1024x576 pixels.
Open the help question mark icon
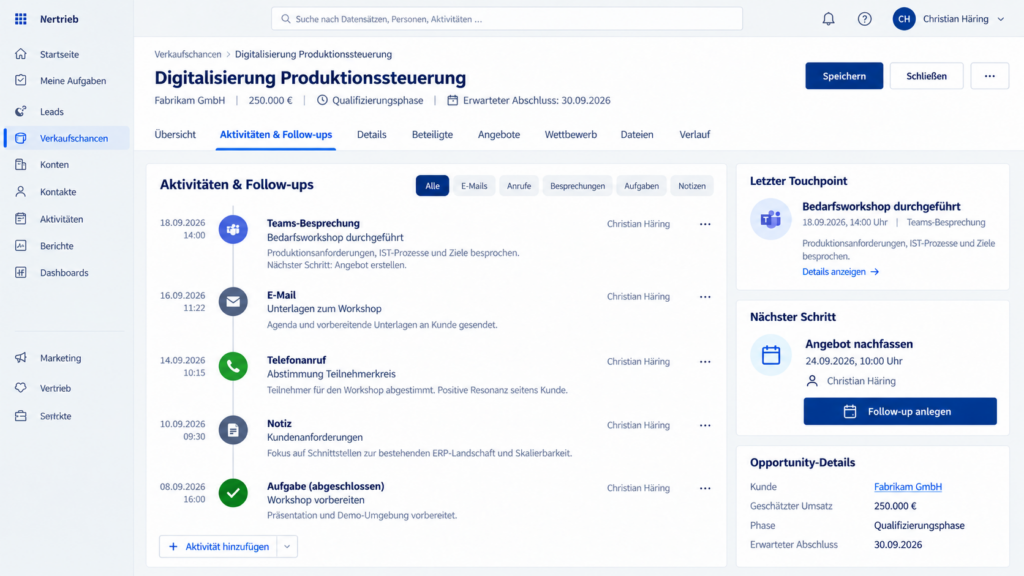pyautogui.click(x=865, y=19)
